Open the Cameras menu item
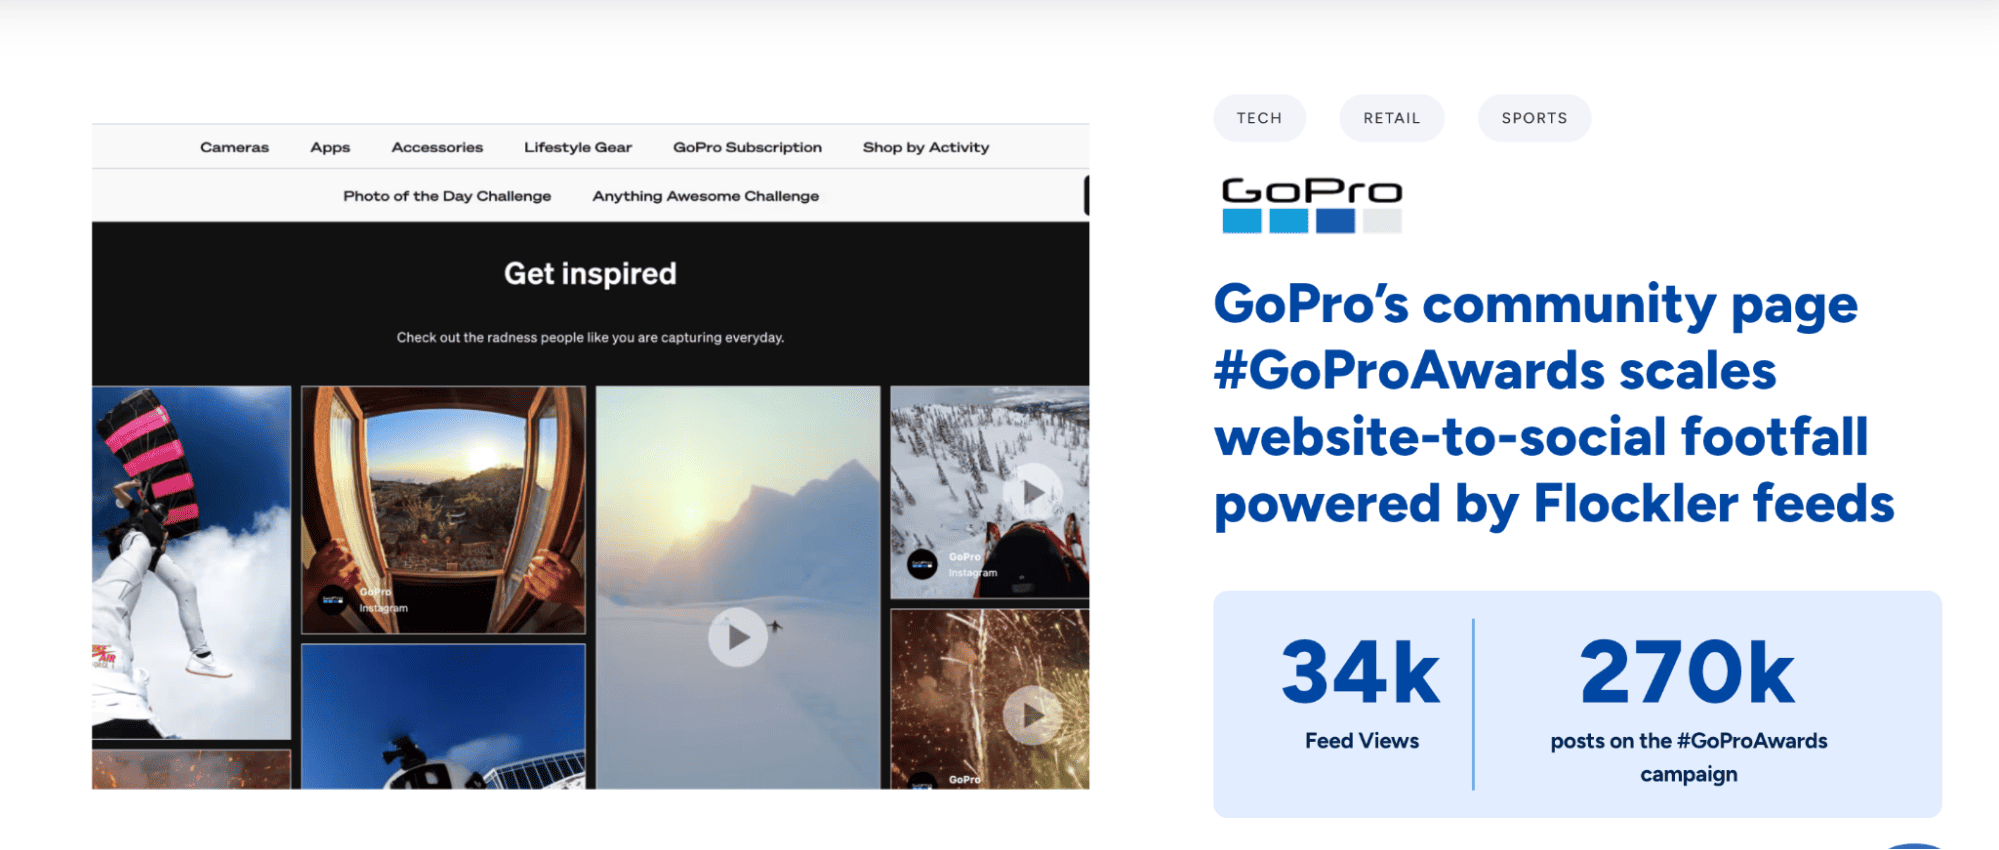 tap(234, 147)
